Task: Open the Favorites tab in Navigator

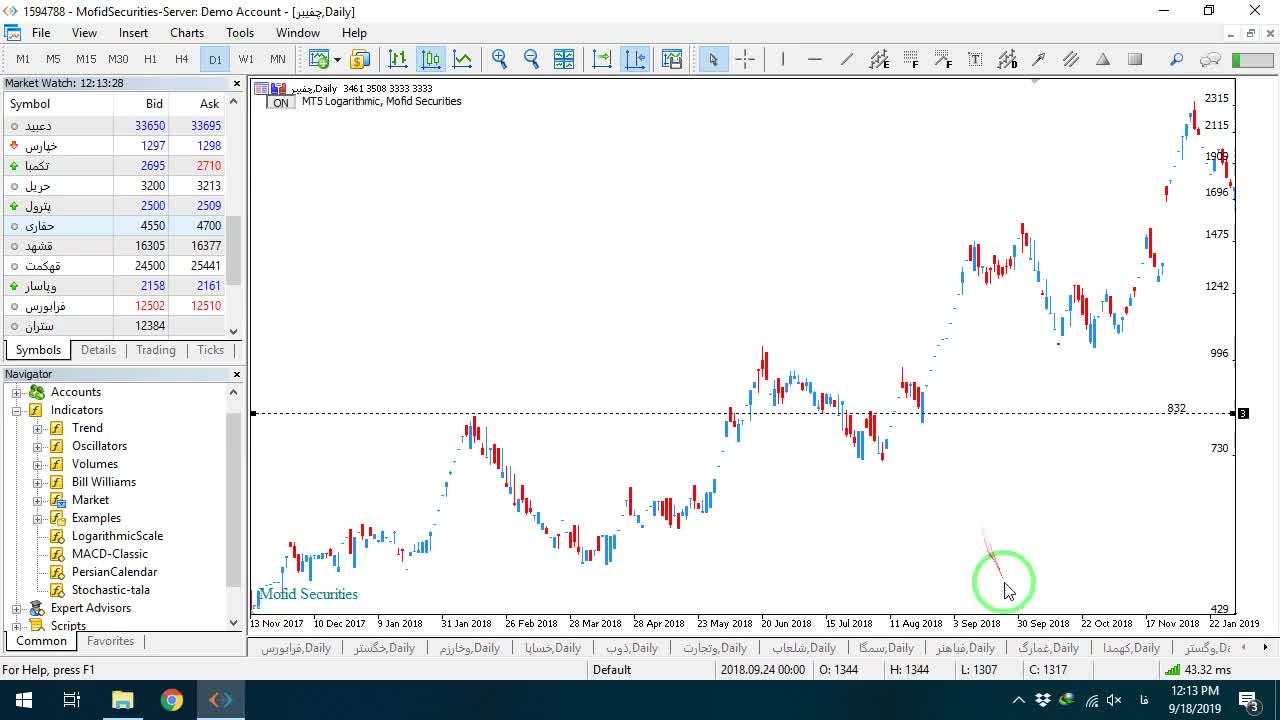Action: coord(110,641)
